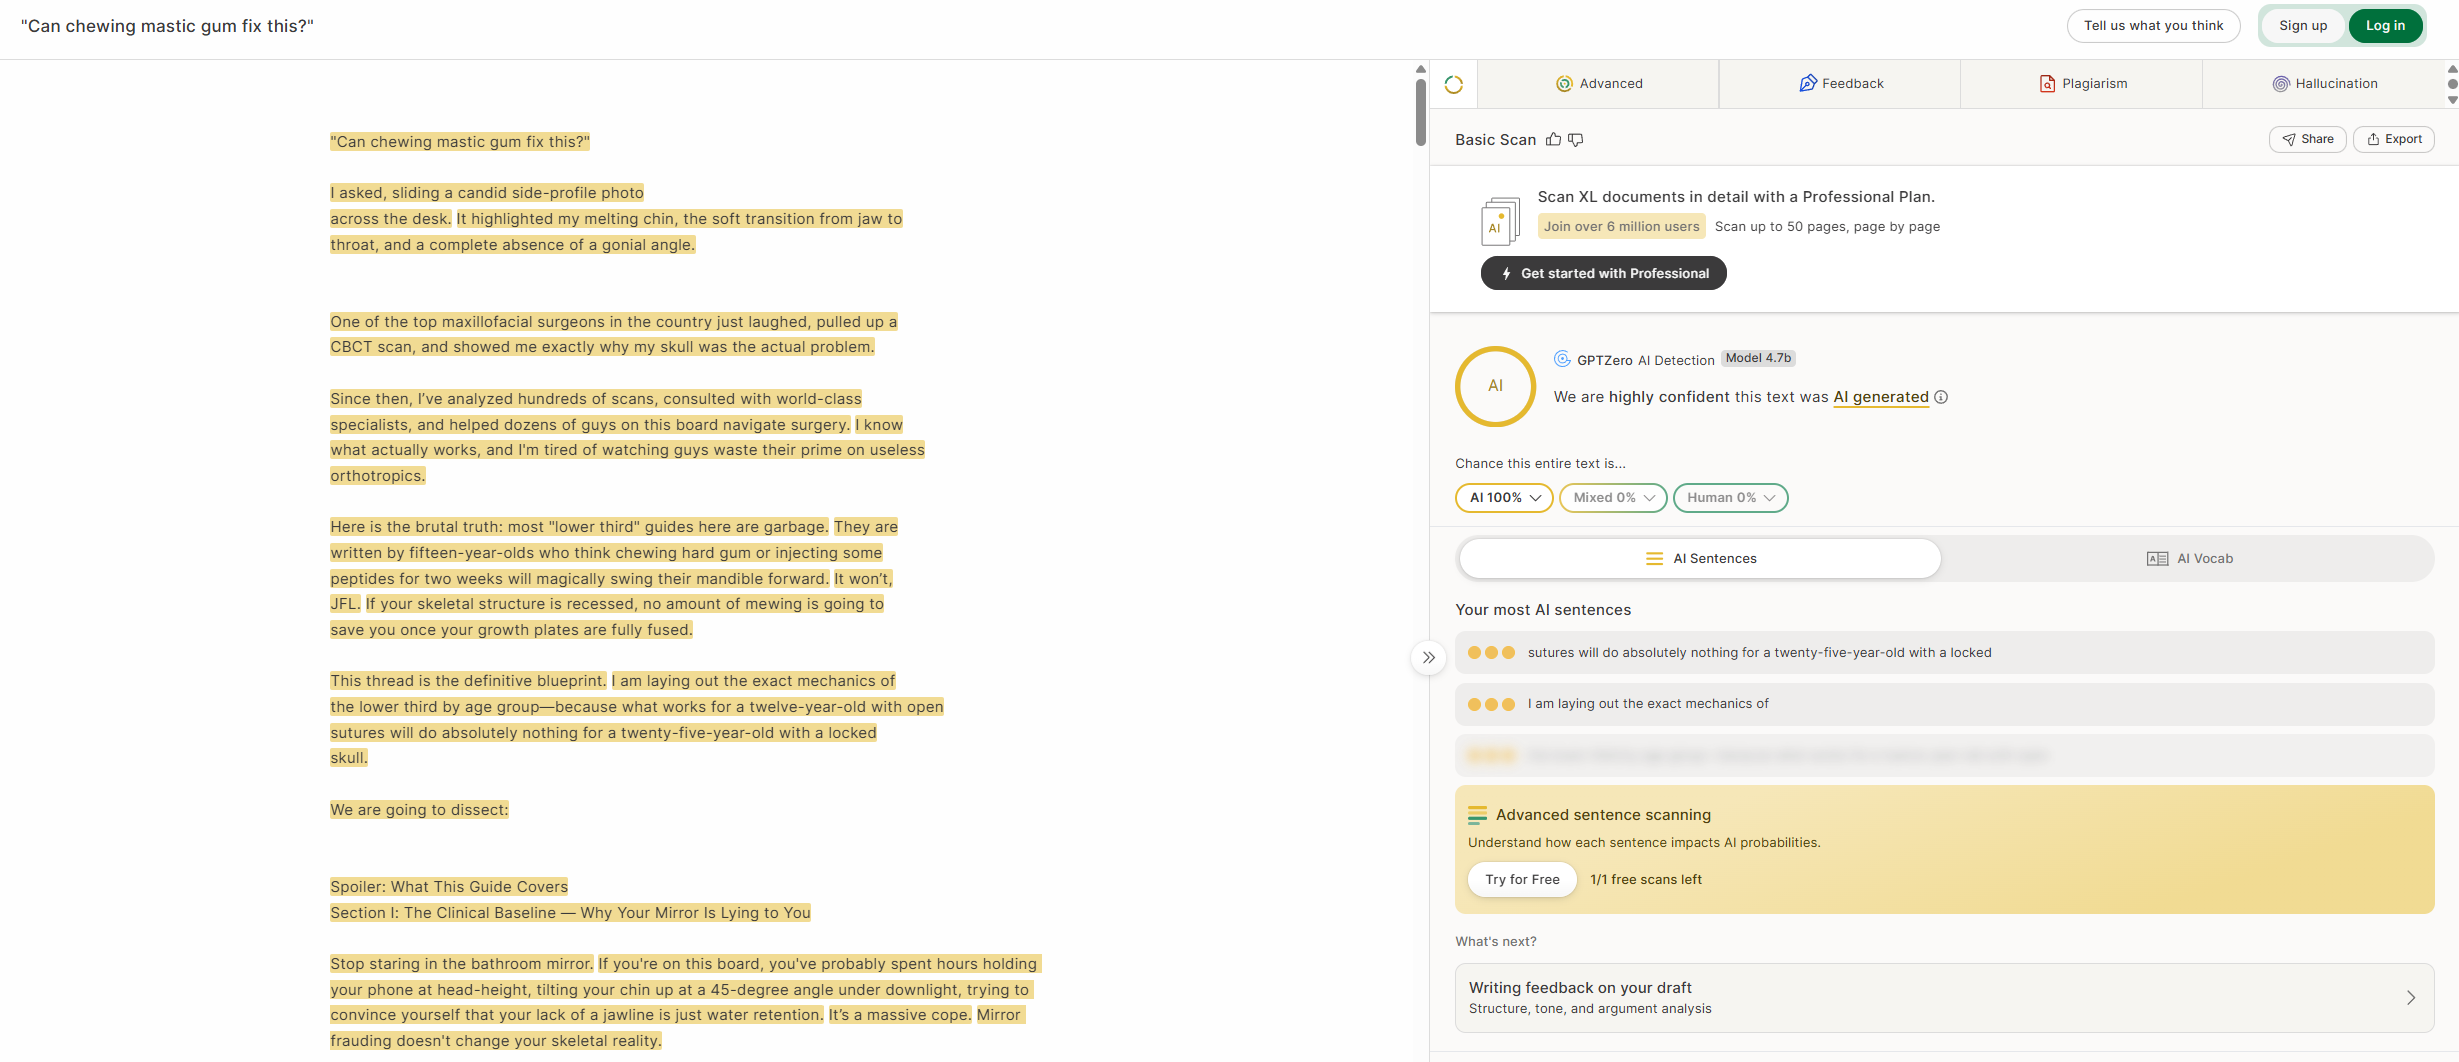2459x1062 pixels.
Task: Click the blurred third AI sentence row
Action: coord(1944,756)
